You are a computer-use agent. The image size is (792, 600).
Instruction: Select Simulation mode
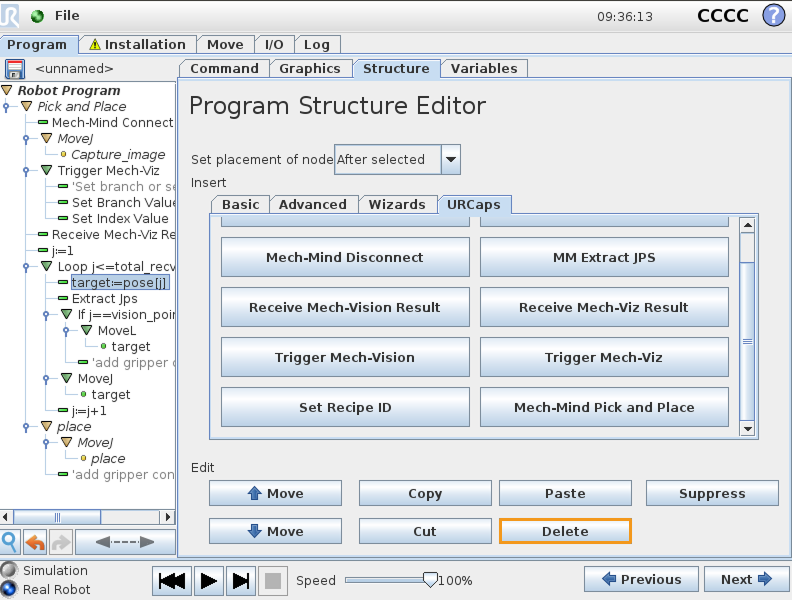(x=9, y=570)
